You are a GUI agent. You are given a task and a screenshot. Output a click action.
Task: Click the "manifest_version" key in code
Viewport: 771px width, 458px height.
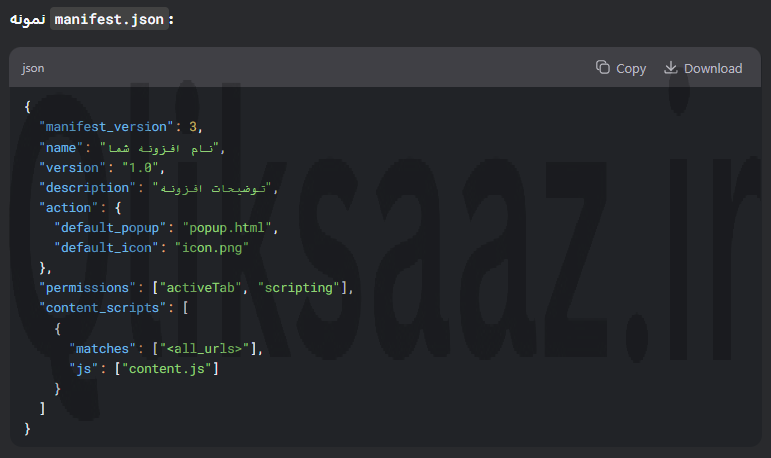pos(106,127)
